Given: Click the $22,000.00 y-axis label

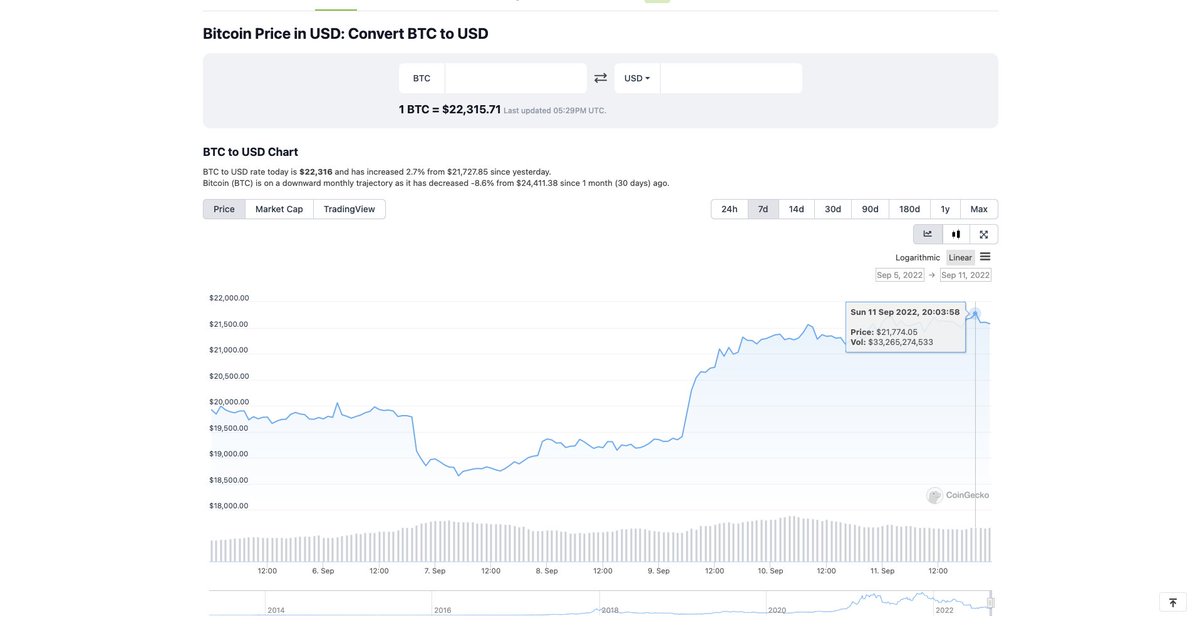Looking at the screenshot, I should click(229, 298).
